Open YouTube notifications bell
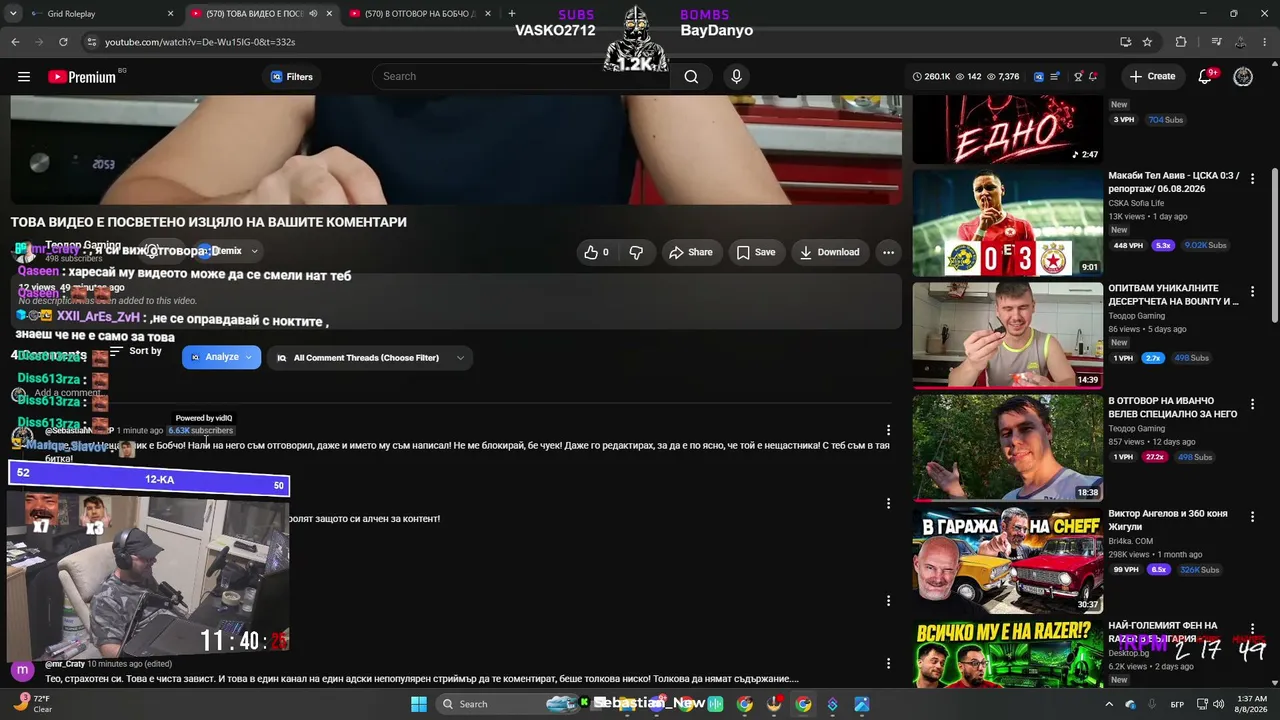Image resolution: width=1280 pixels, height=720 pixels. pos(1205,77)
